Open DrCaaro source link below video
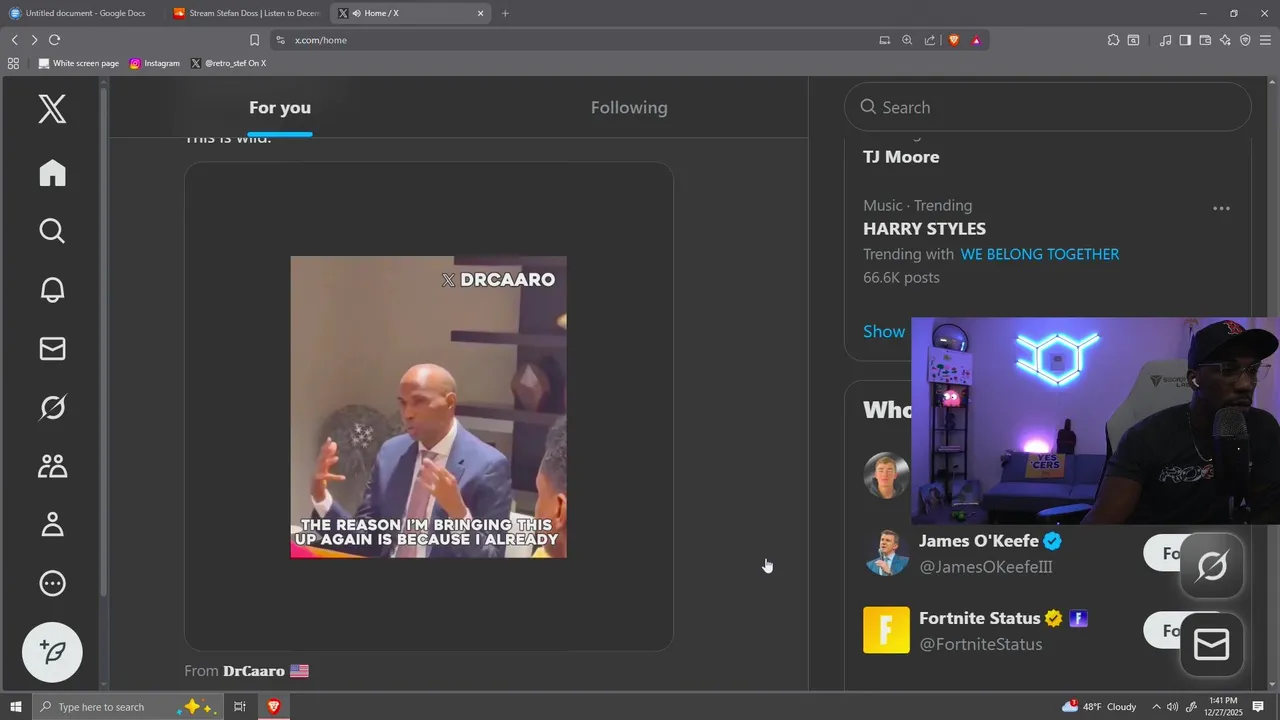Image resolution: width=1280 pixels, height=720 pixels. click(x=254, y=671)
